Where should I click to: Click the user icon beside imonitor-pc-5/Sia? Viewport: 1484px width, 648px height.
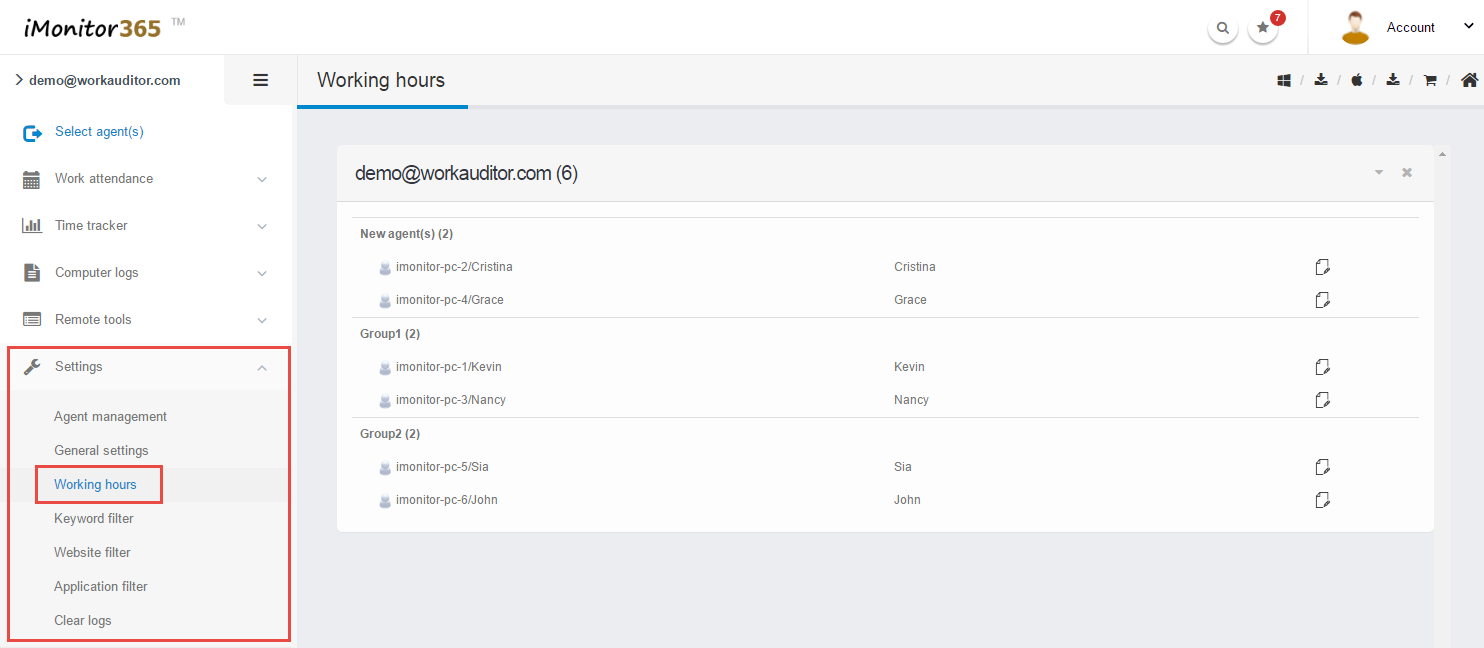pyautogui.click(x=385, y=468)
